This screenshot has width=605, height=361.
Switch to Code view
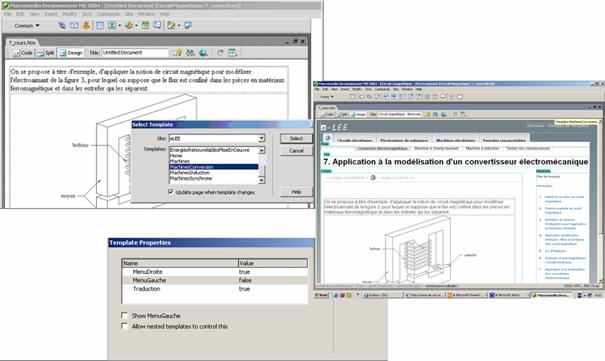(22, 53)
